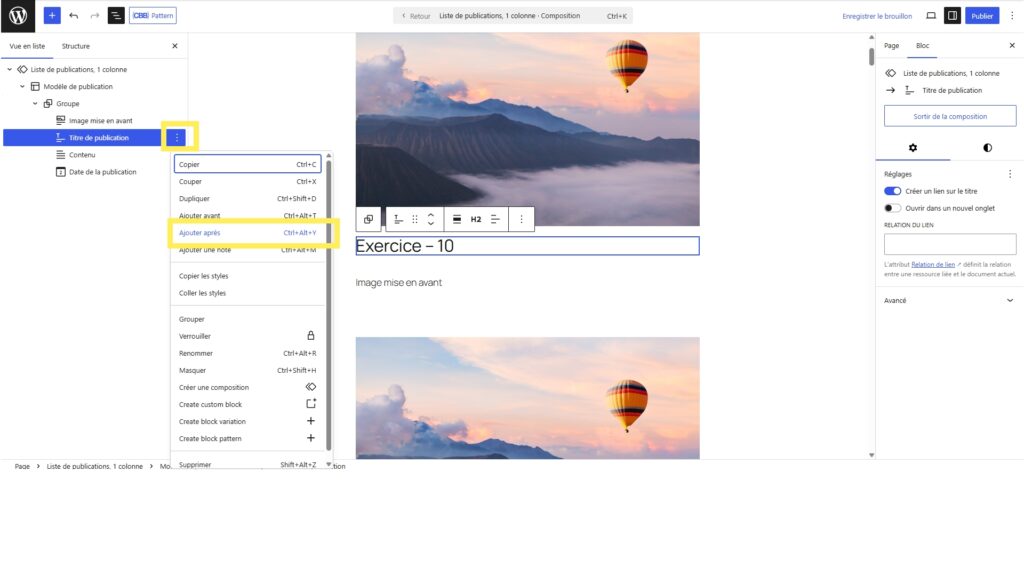
Task: Choose Copier les styles entry
Action: coord(248,276)
